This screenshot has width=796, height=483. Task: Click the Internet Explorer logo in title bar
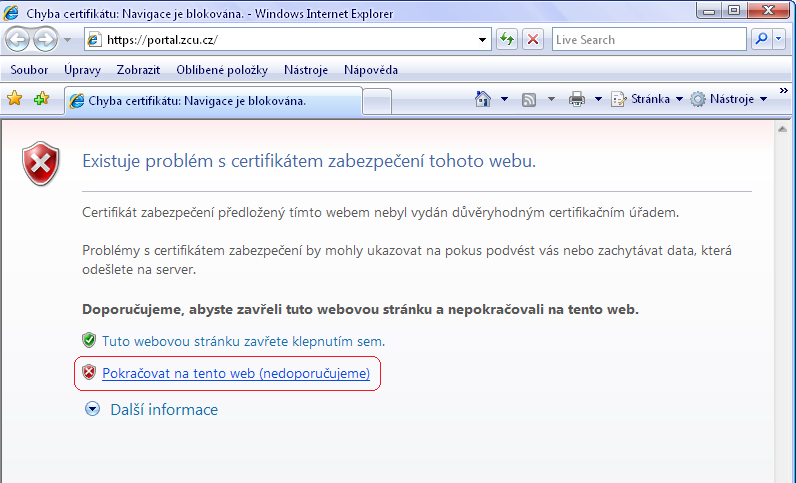click(x=11, y=13)
